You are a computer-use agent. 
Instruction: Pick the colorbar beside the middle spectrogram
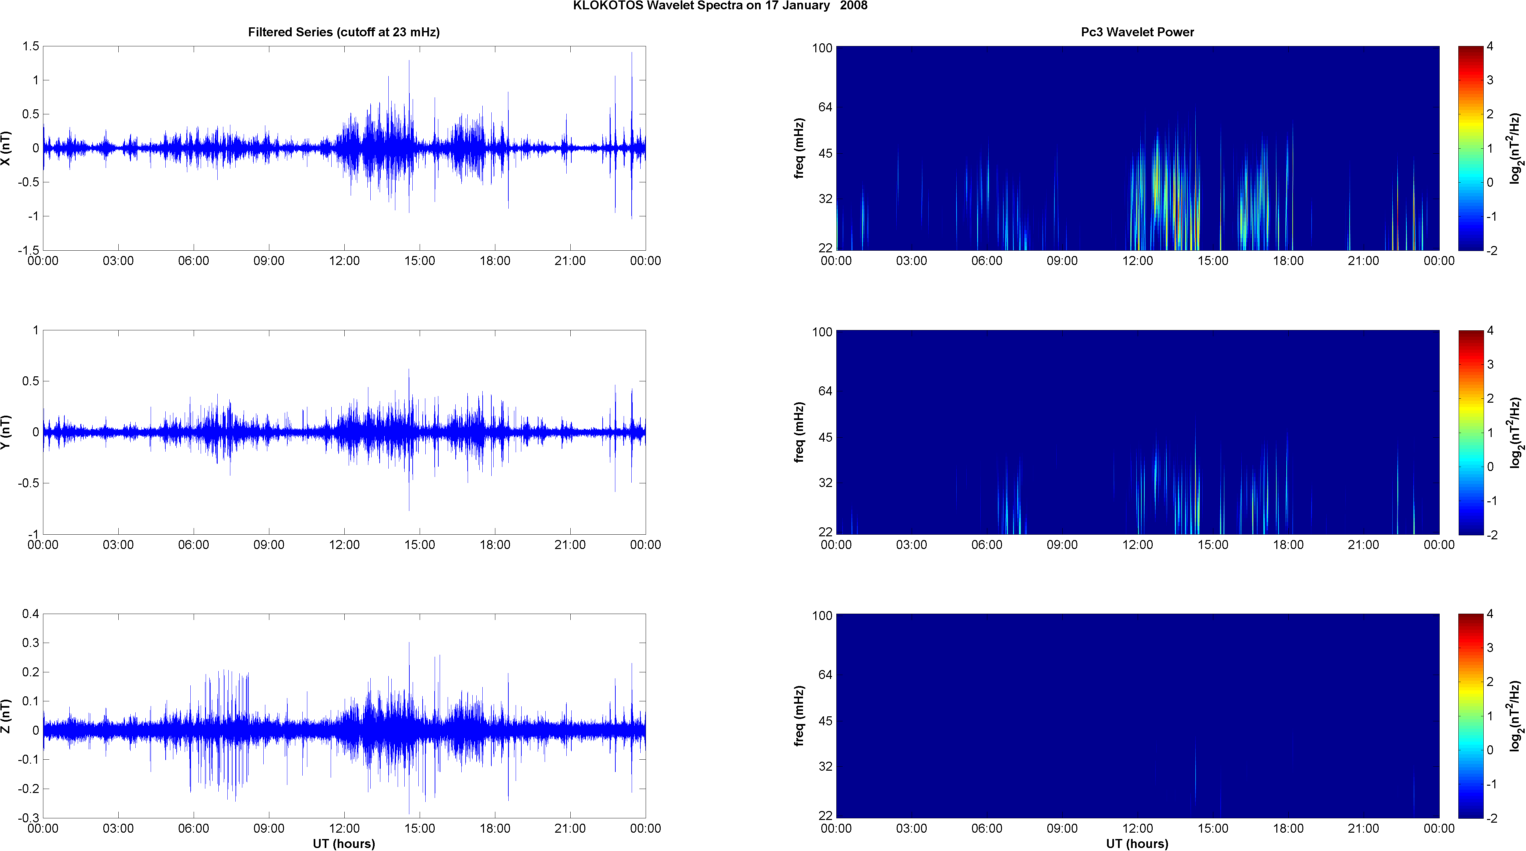tap(1470, 432)
